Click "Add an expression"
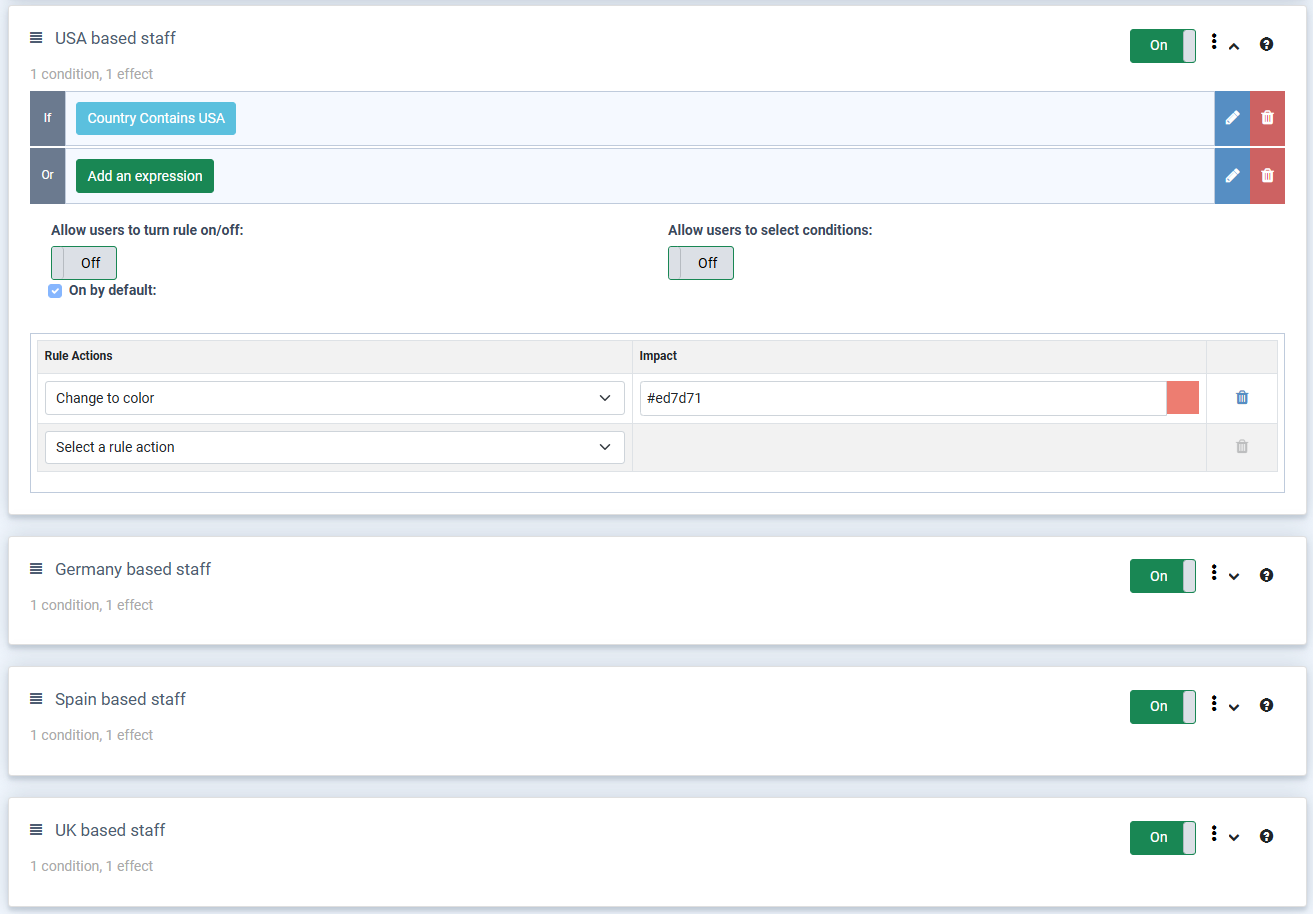1313x914 pixels. (x=144, y=175)
